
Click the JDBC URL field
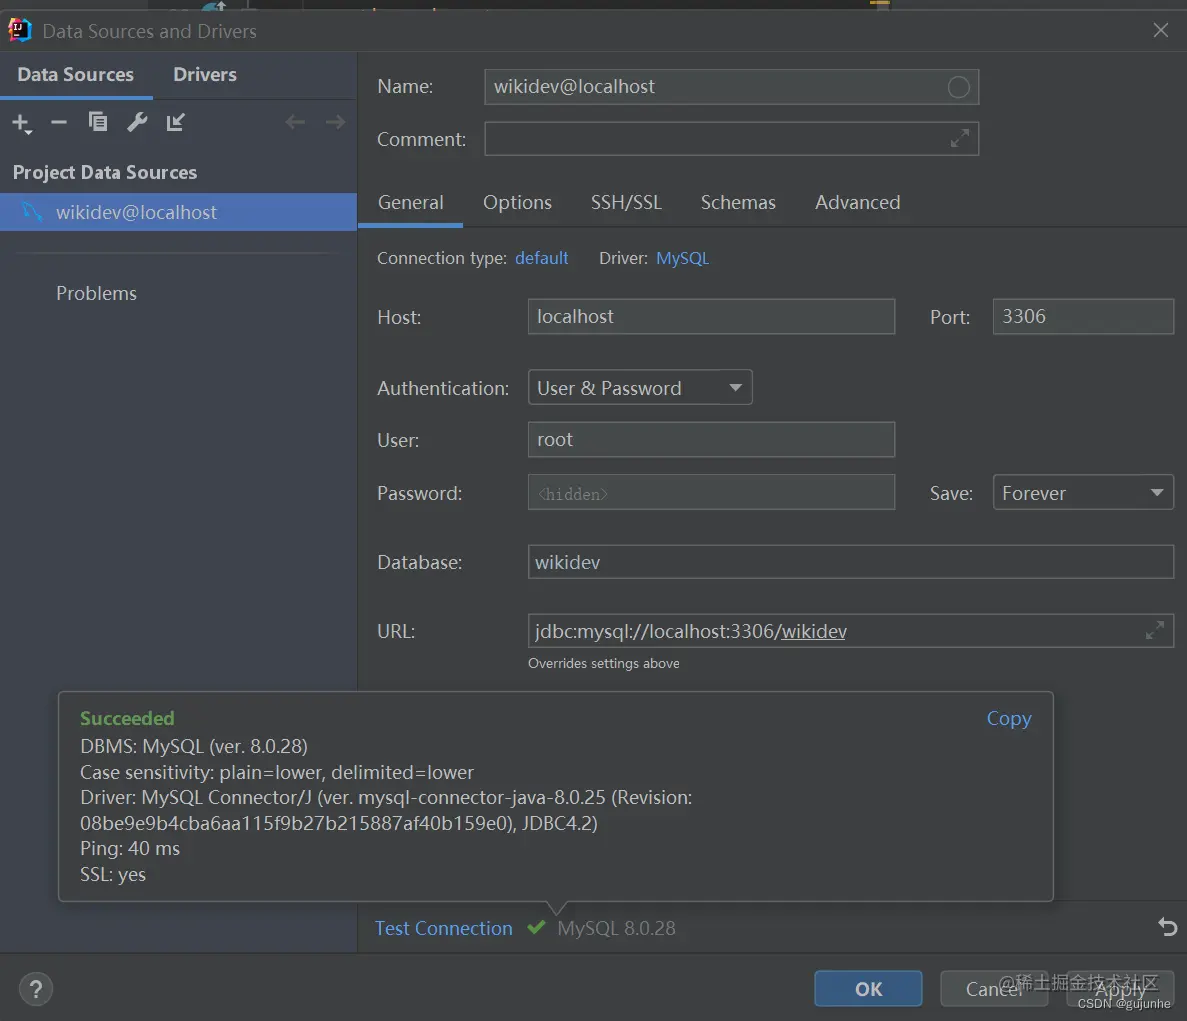(850, 630)
